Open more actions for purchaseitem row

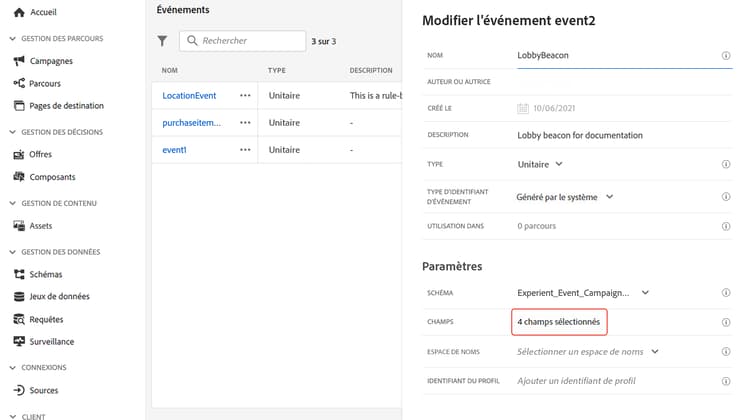tap(245, 123)
